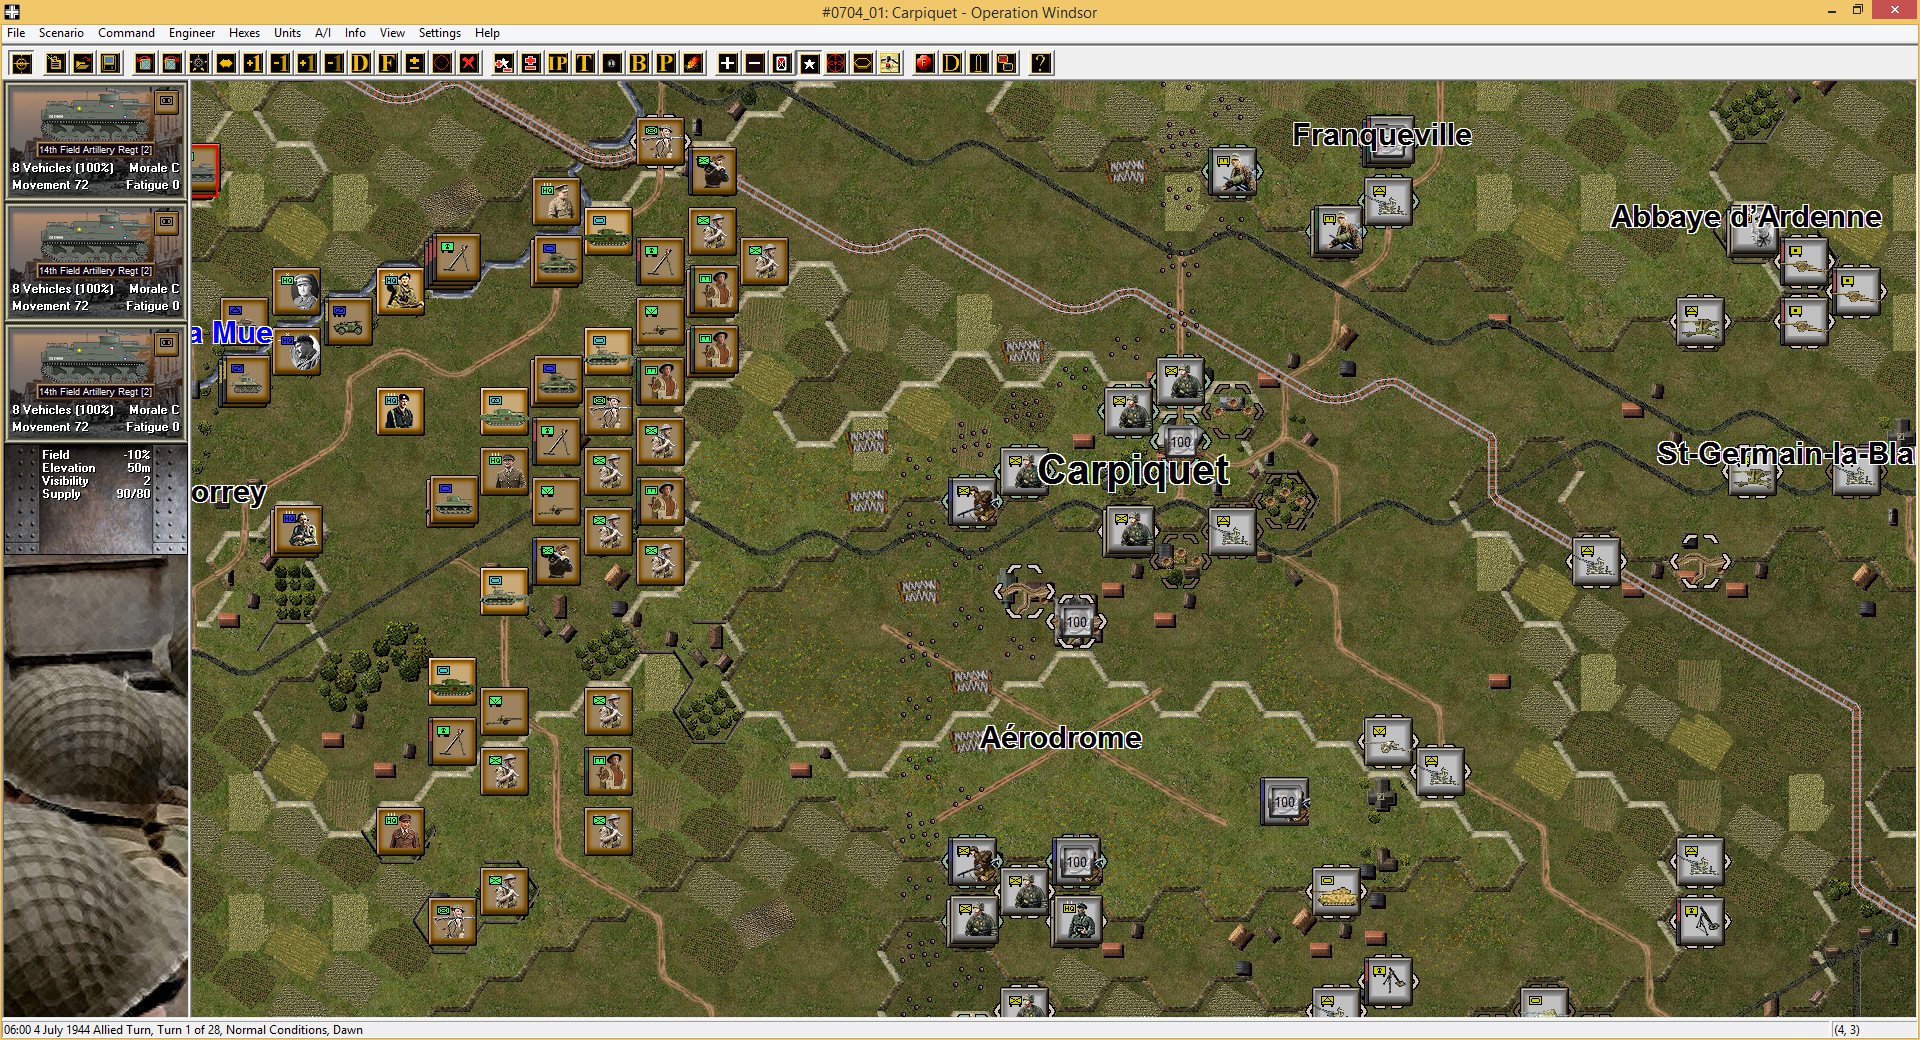
Task: Open the A/I menu
Action: 323,33
